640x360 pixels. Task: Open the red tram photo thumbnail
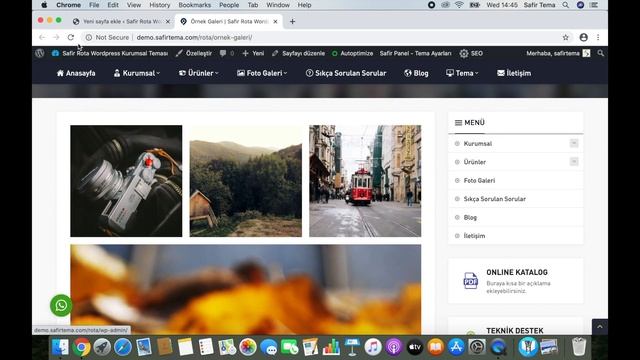click(365, 181)
